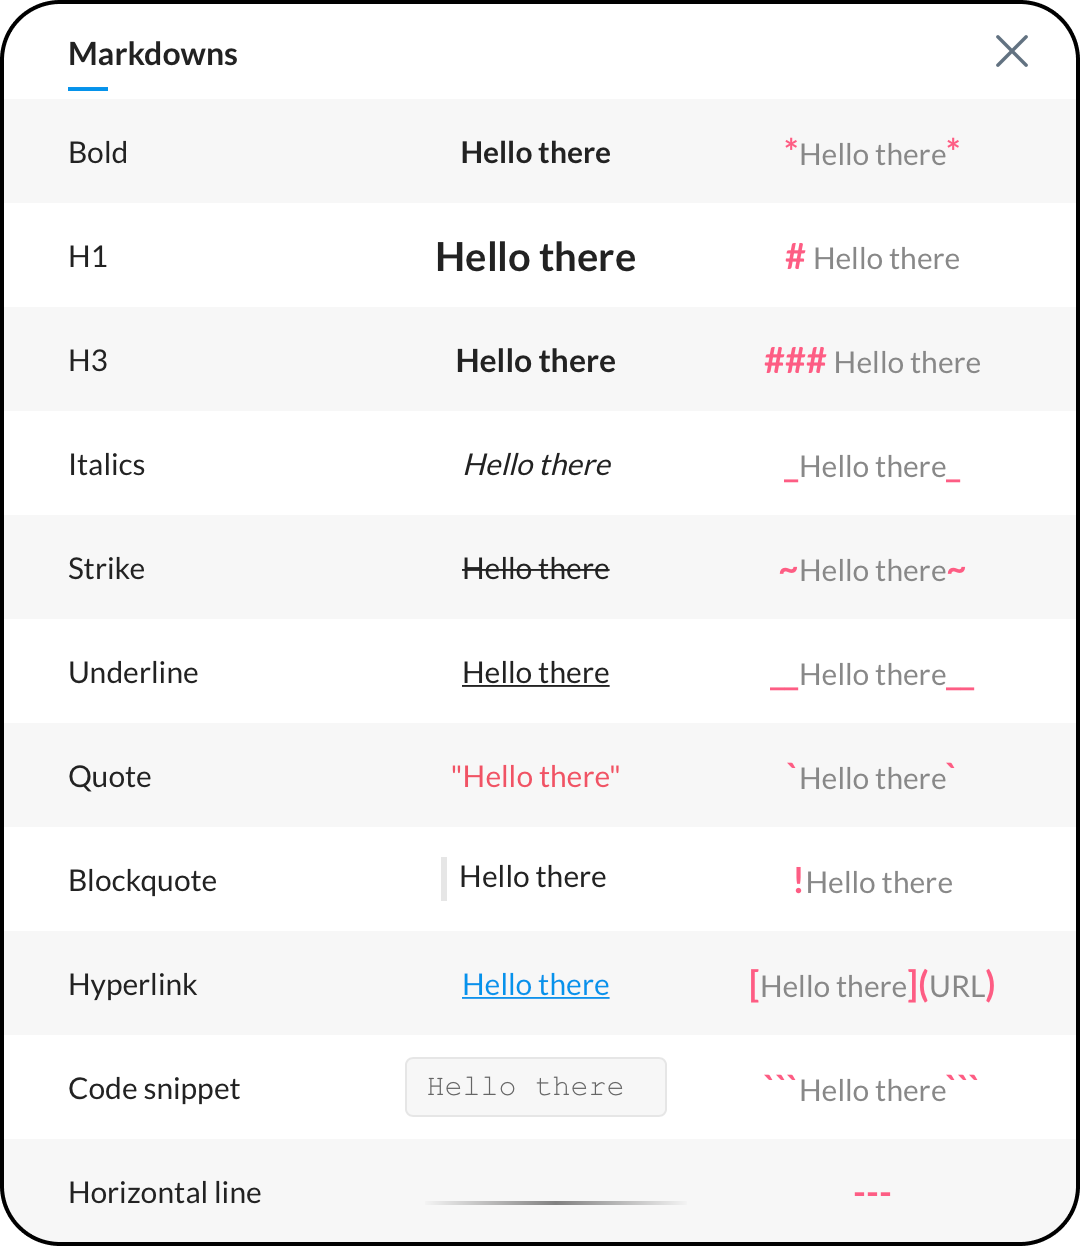Click the large H1 Hello there preview
The width and height of the screenshot is (1080, 1246).
click(x=536, y=257)
